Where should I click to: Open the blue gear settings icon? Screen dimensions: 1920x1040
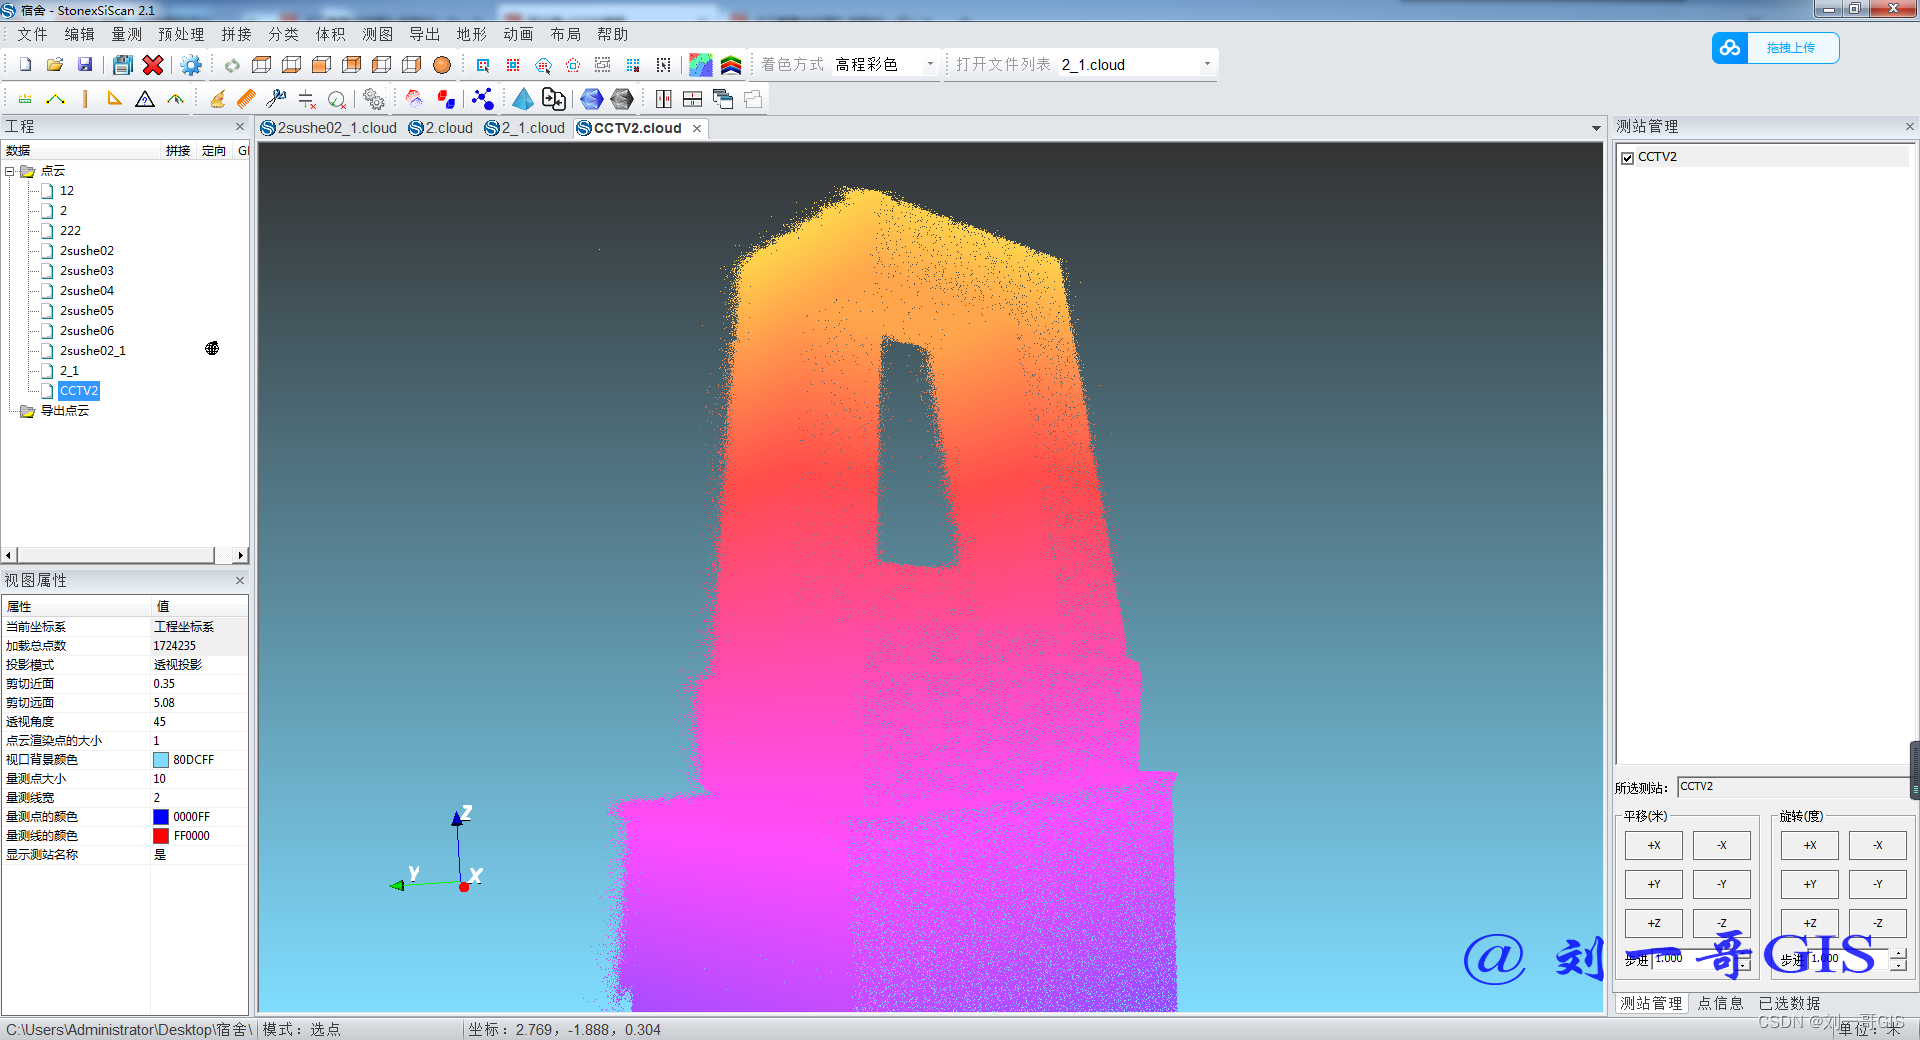point(191,65)
